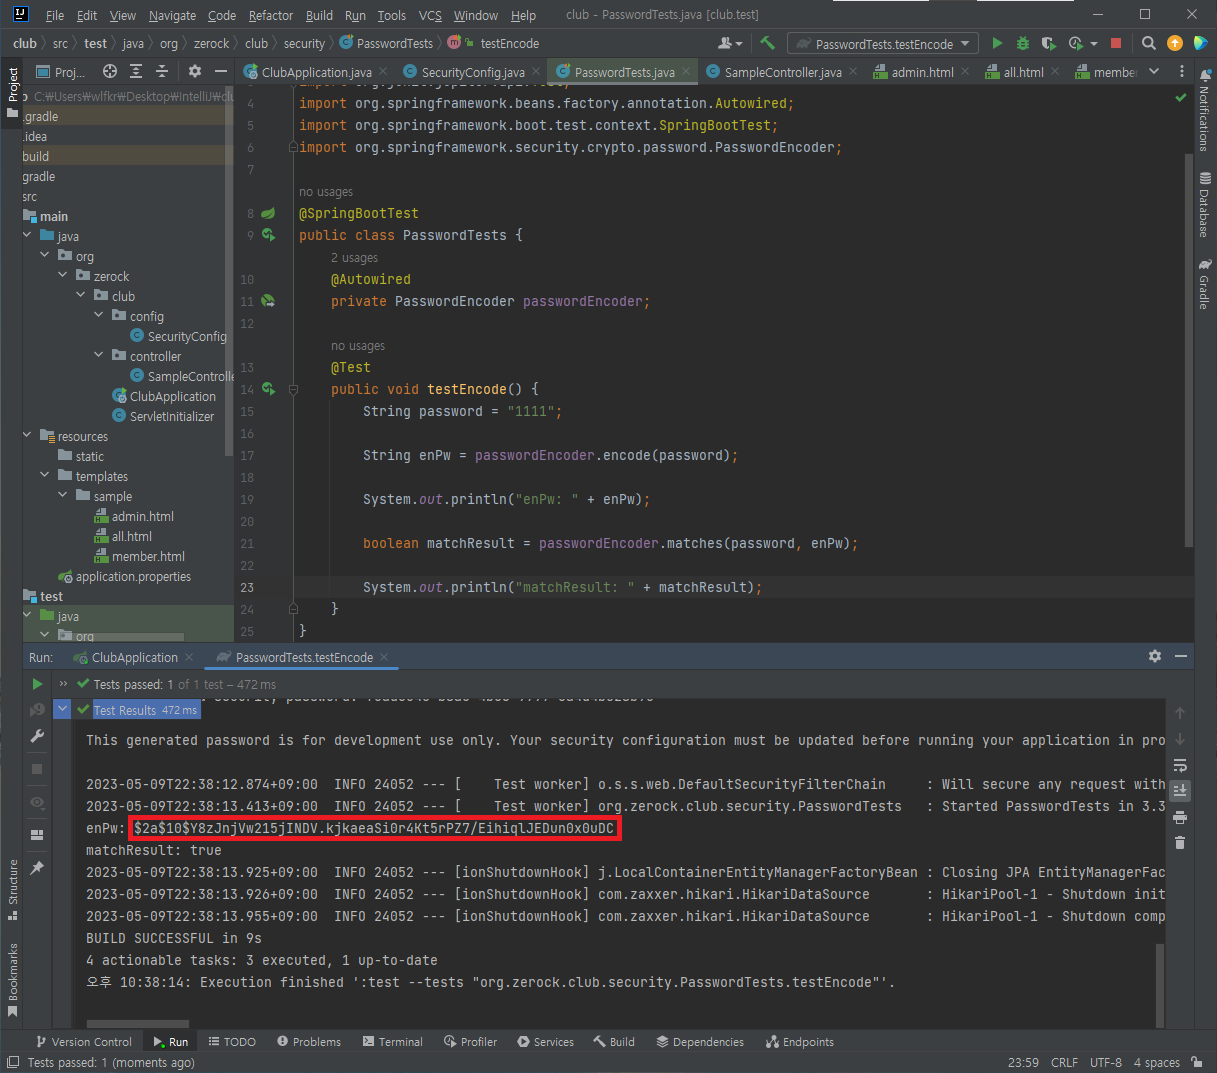Click the green inspection checkmark in the editor corner

pos(1181,98)
